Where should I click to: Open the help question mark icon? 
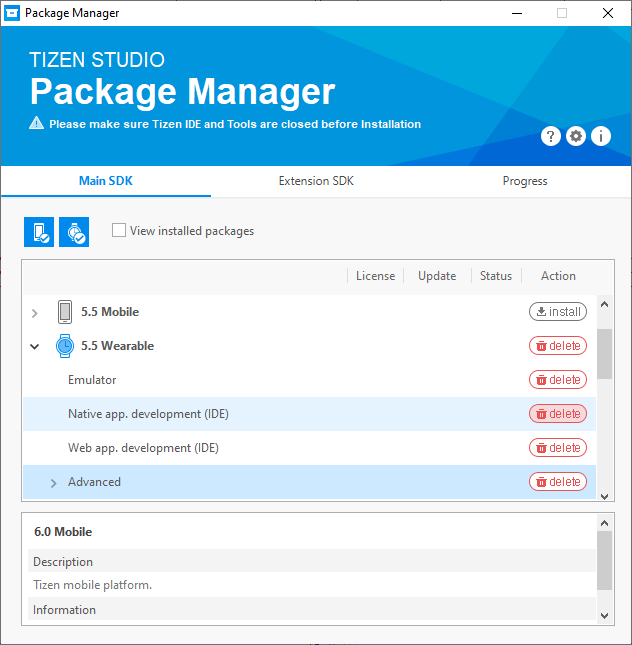[x=551, y=136]
